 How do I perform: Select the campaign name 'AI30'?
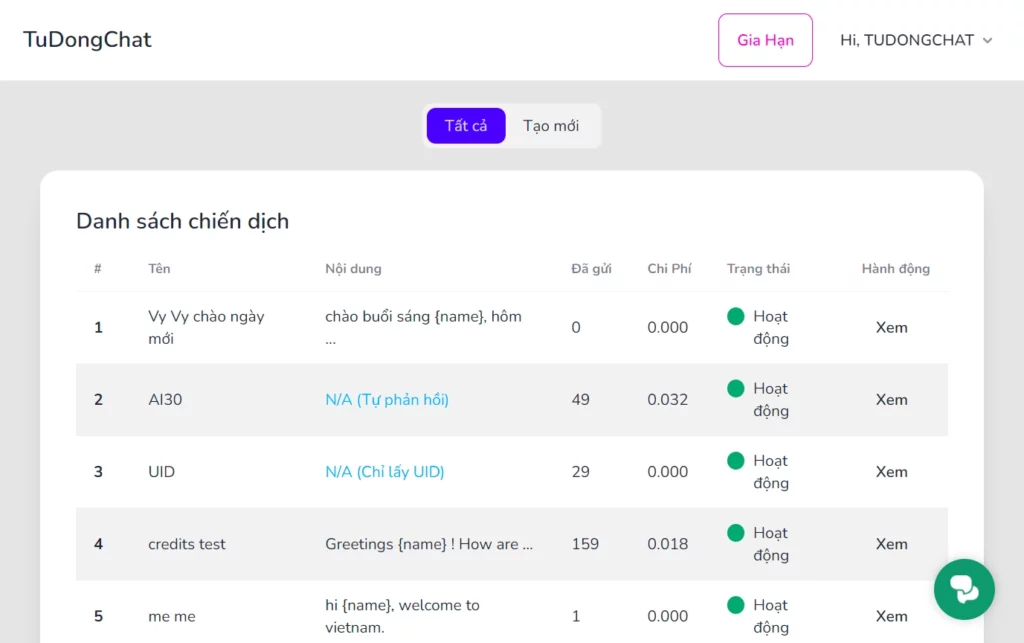pos(165,400)
